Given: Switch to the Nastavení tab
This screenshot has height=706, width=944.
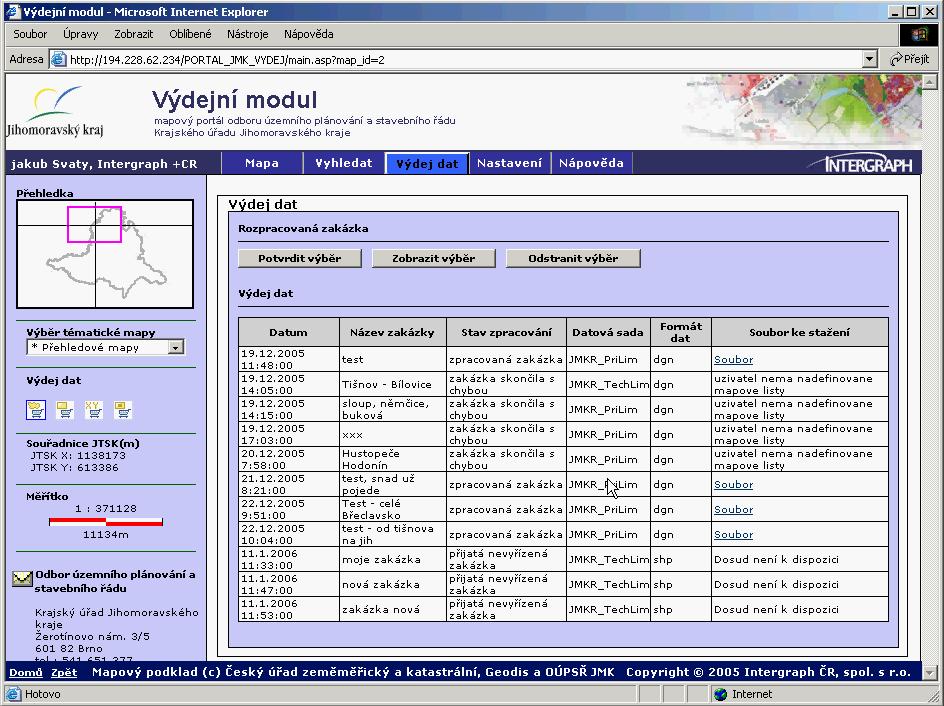Looking at the screenshot, I should pyautogui.click(x=509, y=163).
